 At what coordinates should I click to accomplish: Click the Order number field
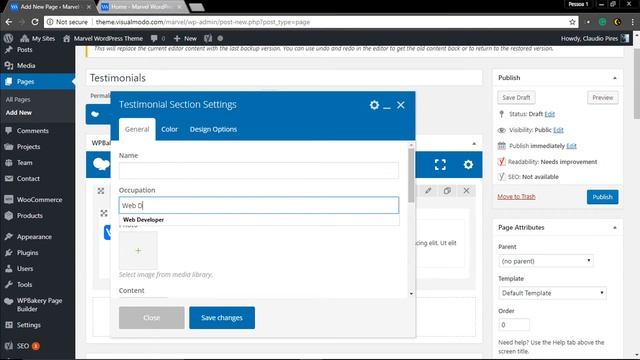point(514,325)
